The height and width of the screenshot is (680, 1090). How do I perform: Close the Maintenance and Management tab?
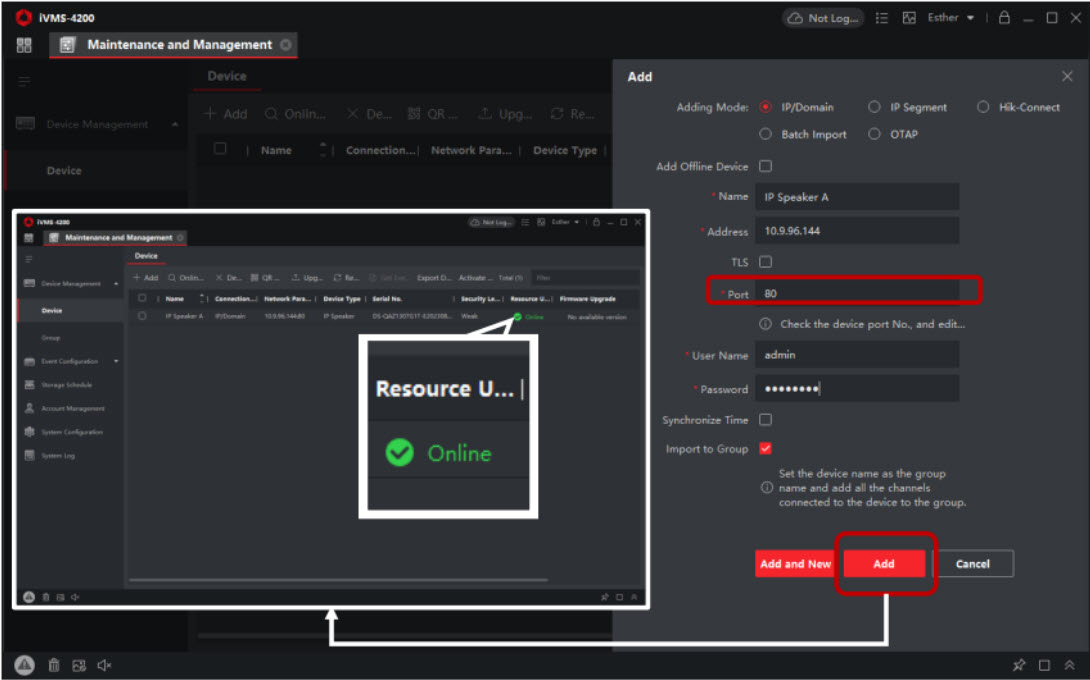[286, 45]
